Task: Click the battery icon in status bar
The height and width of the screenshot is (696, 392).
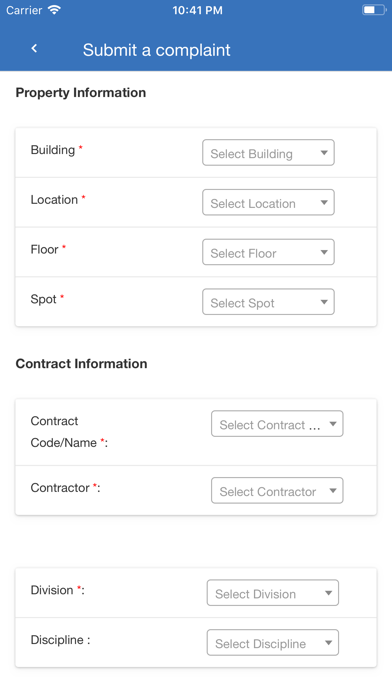Action: tap(374, 10)
